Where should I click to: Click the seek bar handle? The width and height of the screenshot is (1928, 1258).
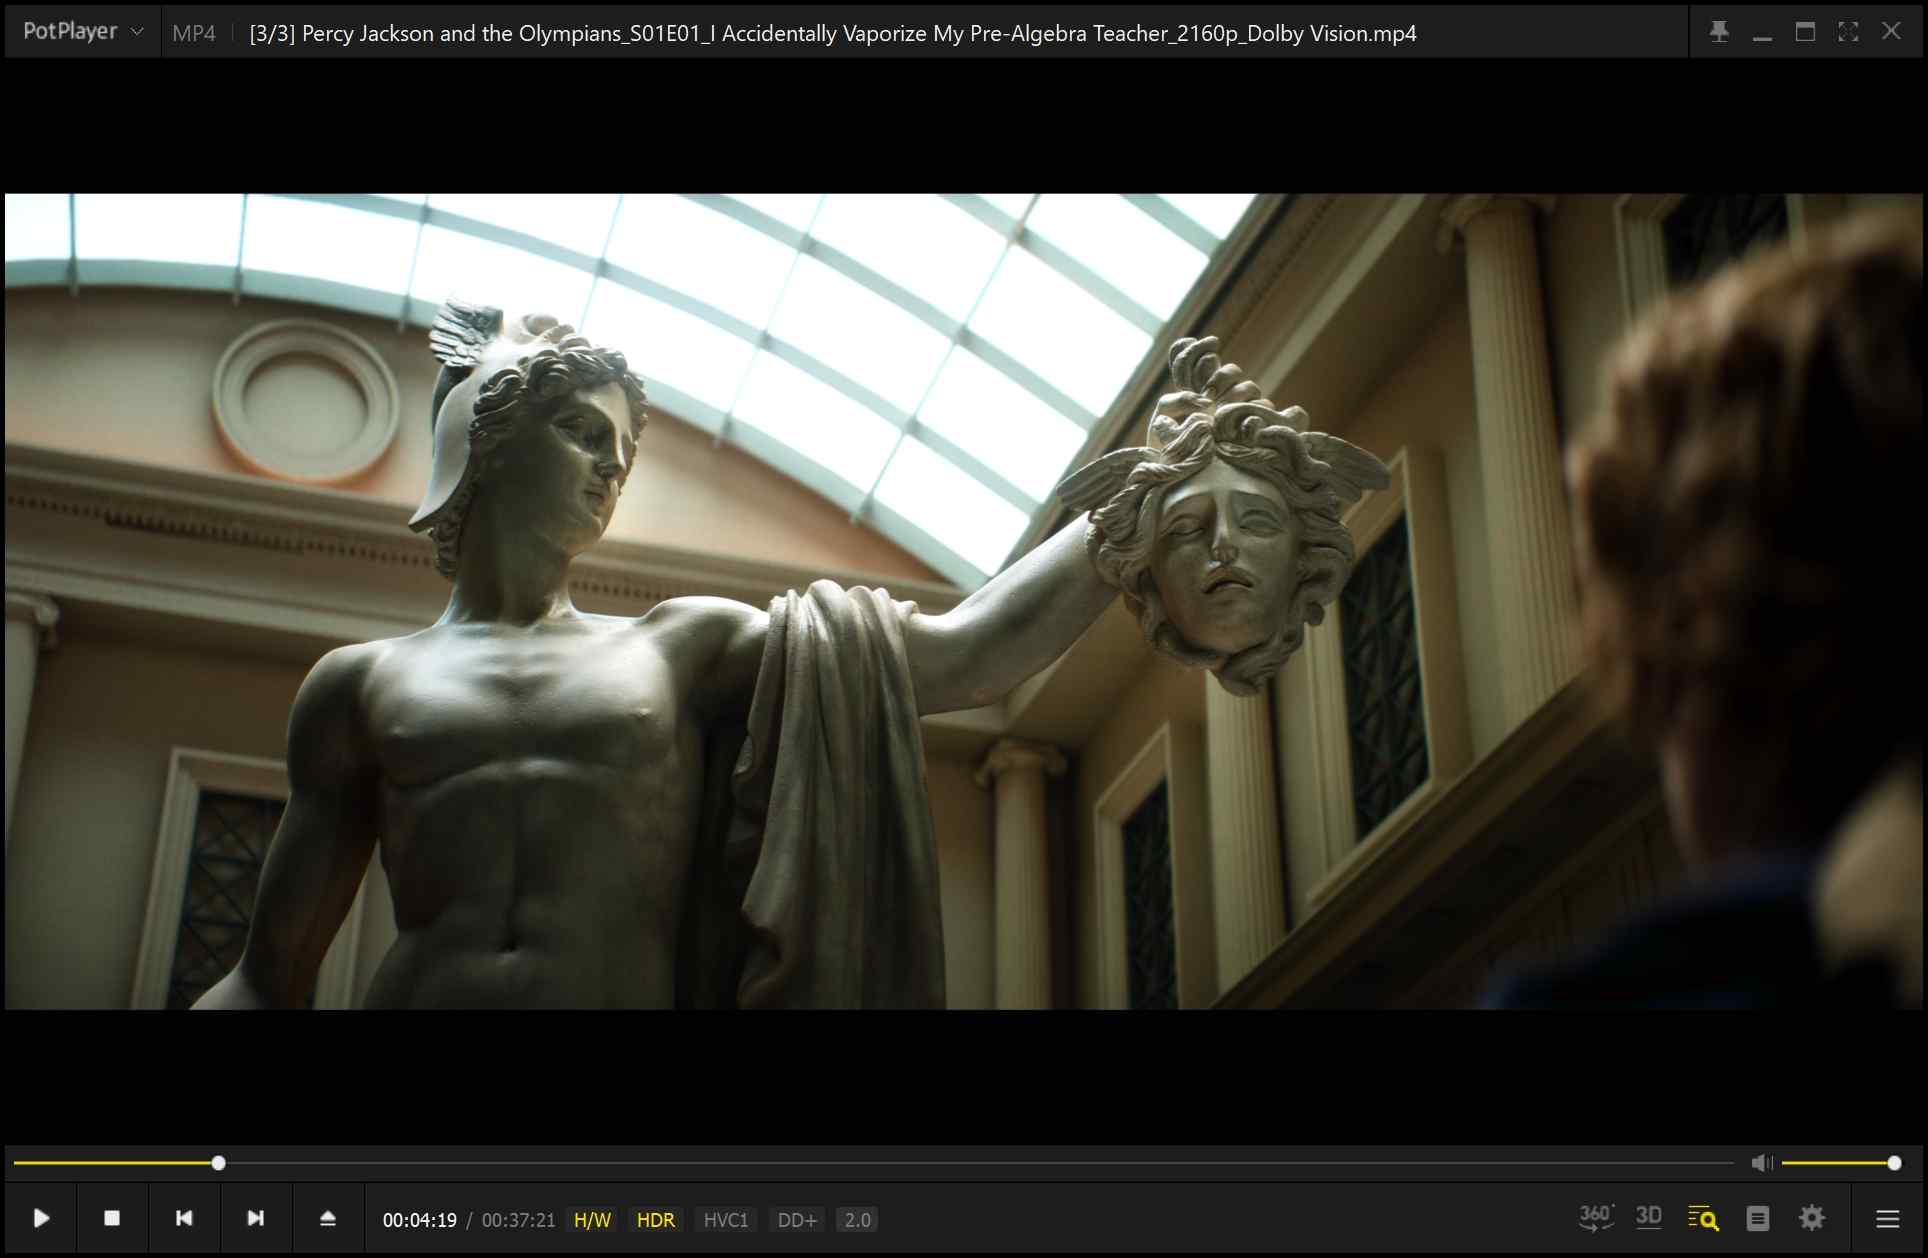tap(218, 1163)
